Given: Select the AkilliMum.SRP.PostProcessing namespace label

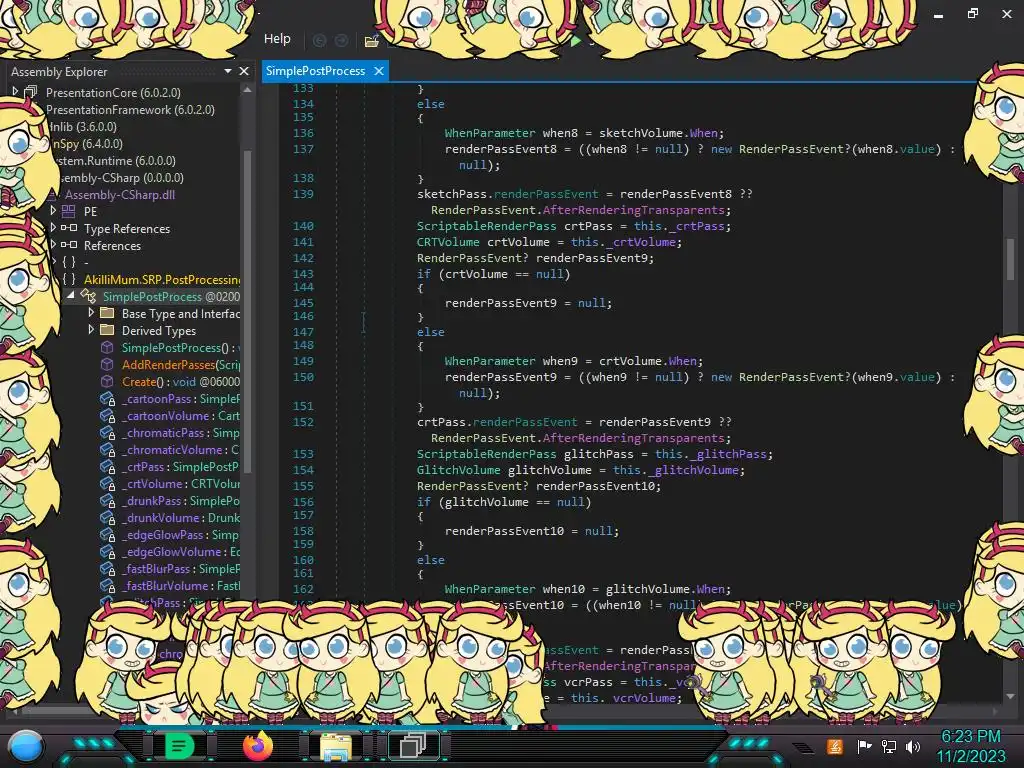Looking at the screenshot, I should click(x=161, y=280).
